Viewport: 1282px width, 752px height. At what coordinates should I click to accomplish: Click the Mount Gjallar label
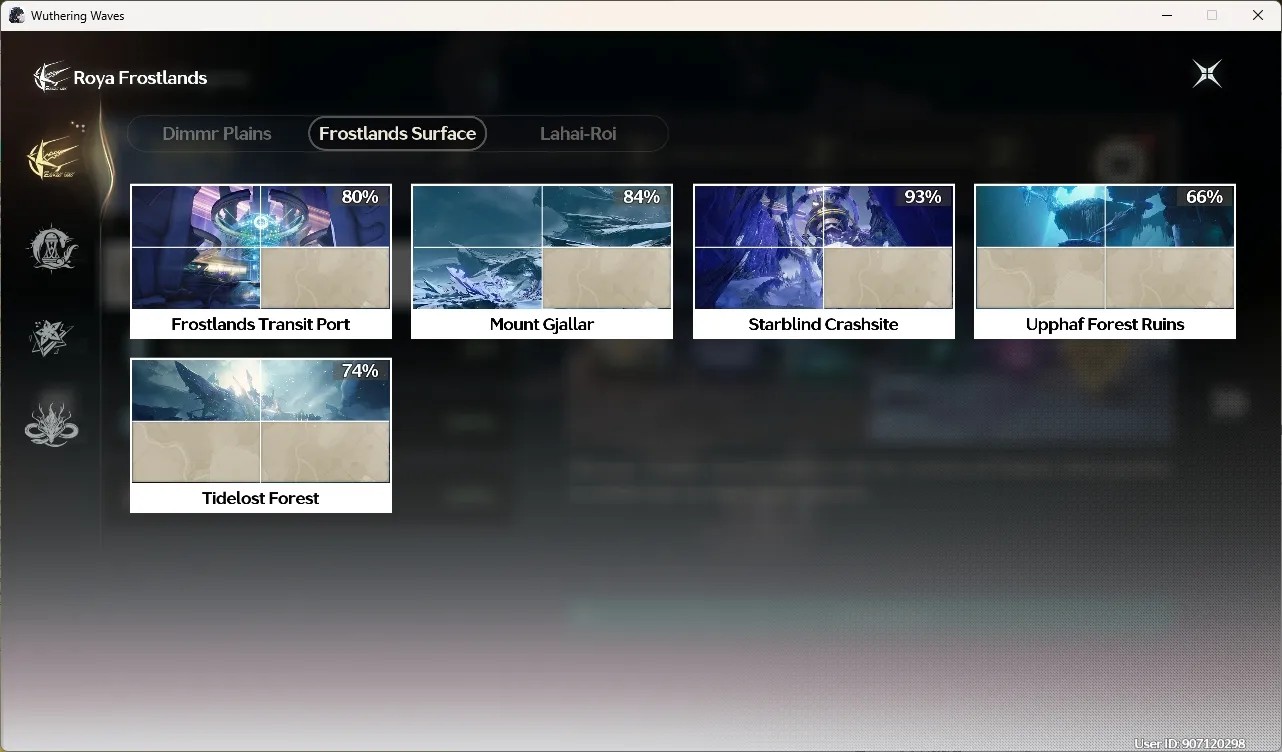pos(542,324)
